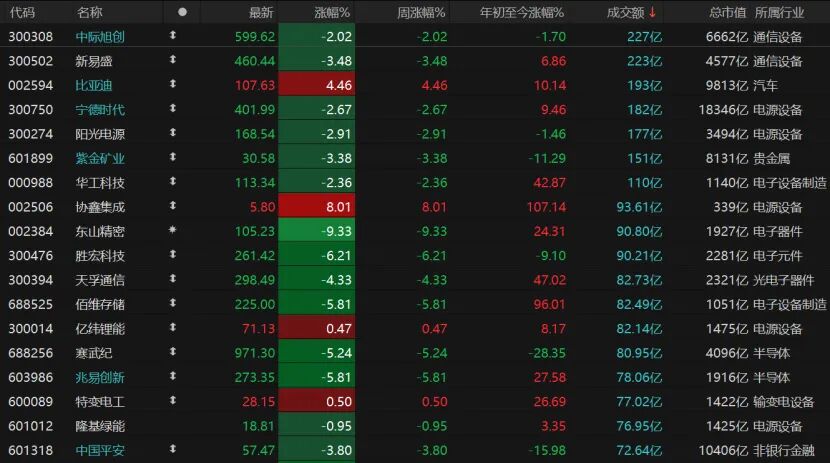Click the marker icon in the 中际旭创 row
Screen dimensions: 830x463
click(x=173, y=35)
